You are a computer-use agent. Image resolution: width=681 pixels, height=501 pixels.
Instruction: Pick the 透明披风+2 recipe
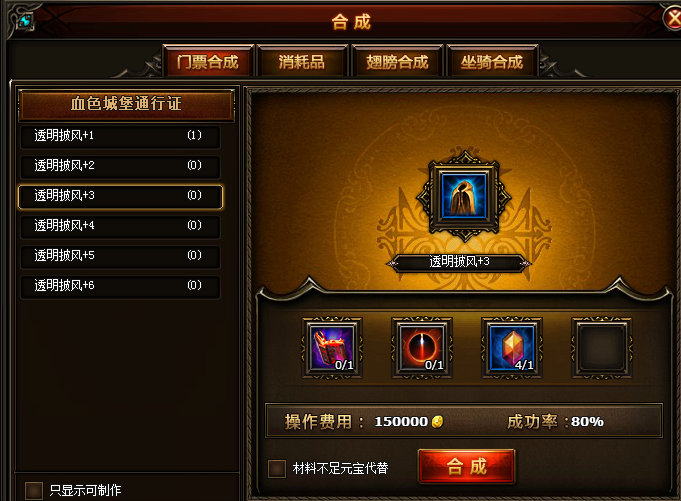[x=120, y=166]
